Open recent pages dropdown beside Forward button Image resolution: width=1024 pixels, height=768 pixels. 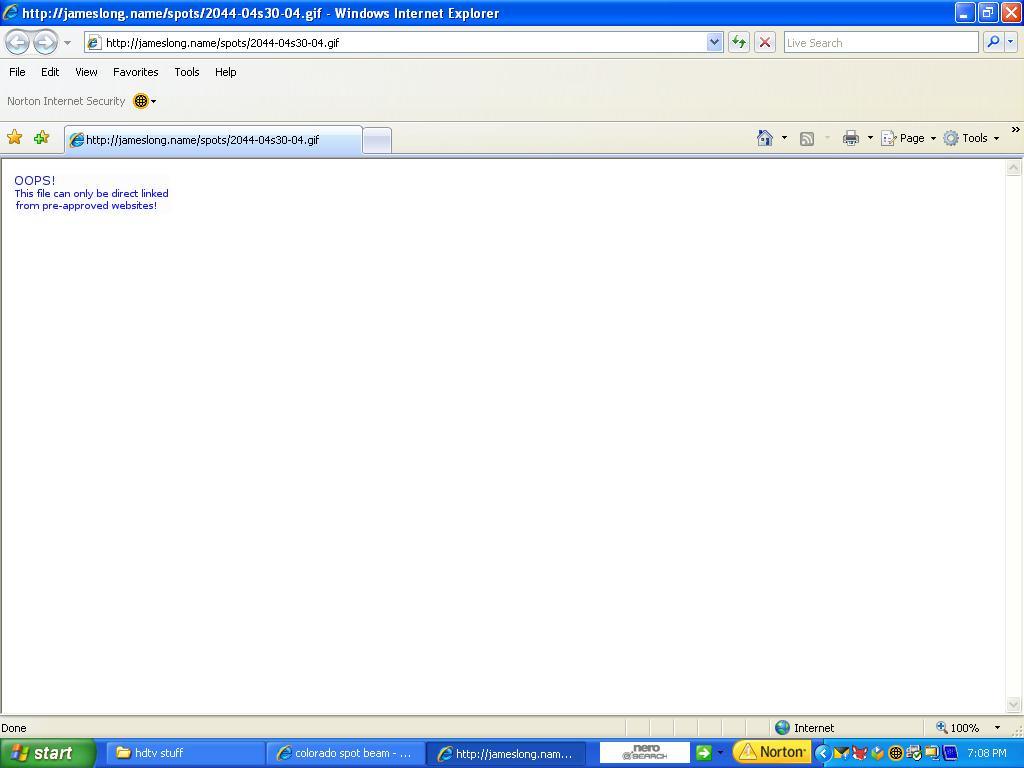click(x=67, y=43)
